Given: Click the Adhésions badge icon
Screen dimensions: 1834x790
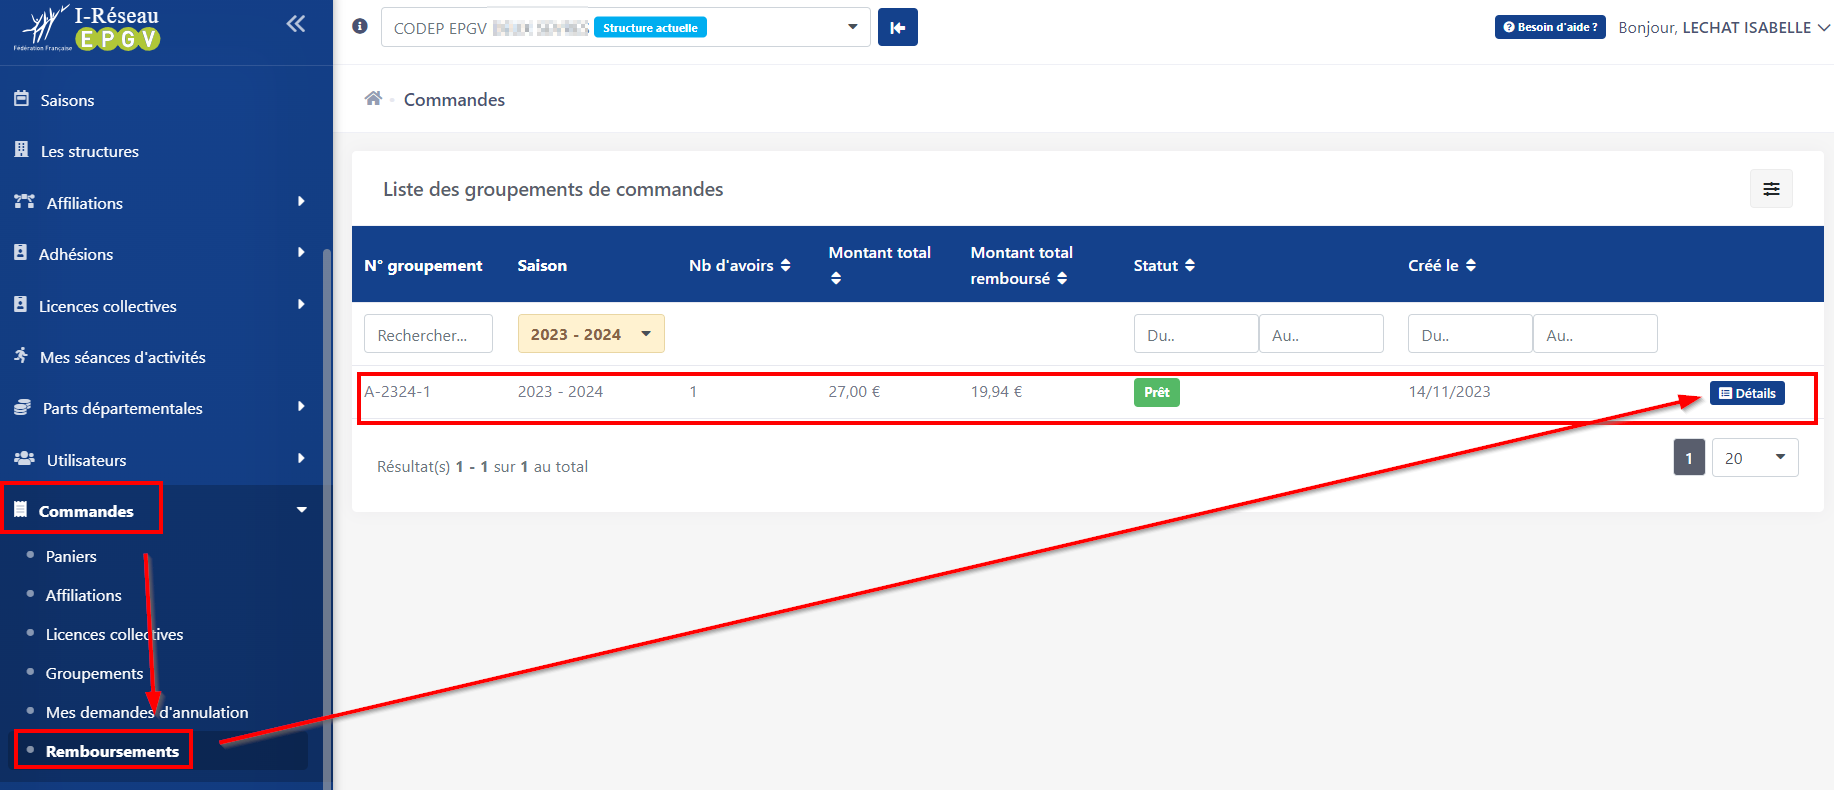Looking at the screenshot, I should (x=20, y=253).
